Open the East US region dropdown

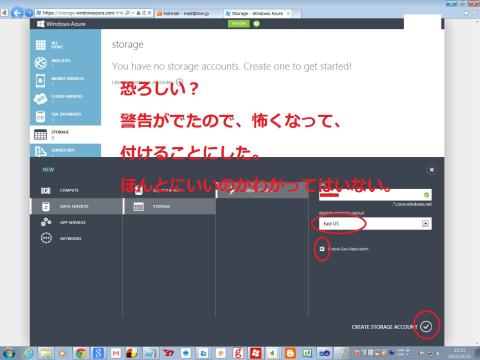(375, 224)
